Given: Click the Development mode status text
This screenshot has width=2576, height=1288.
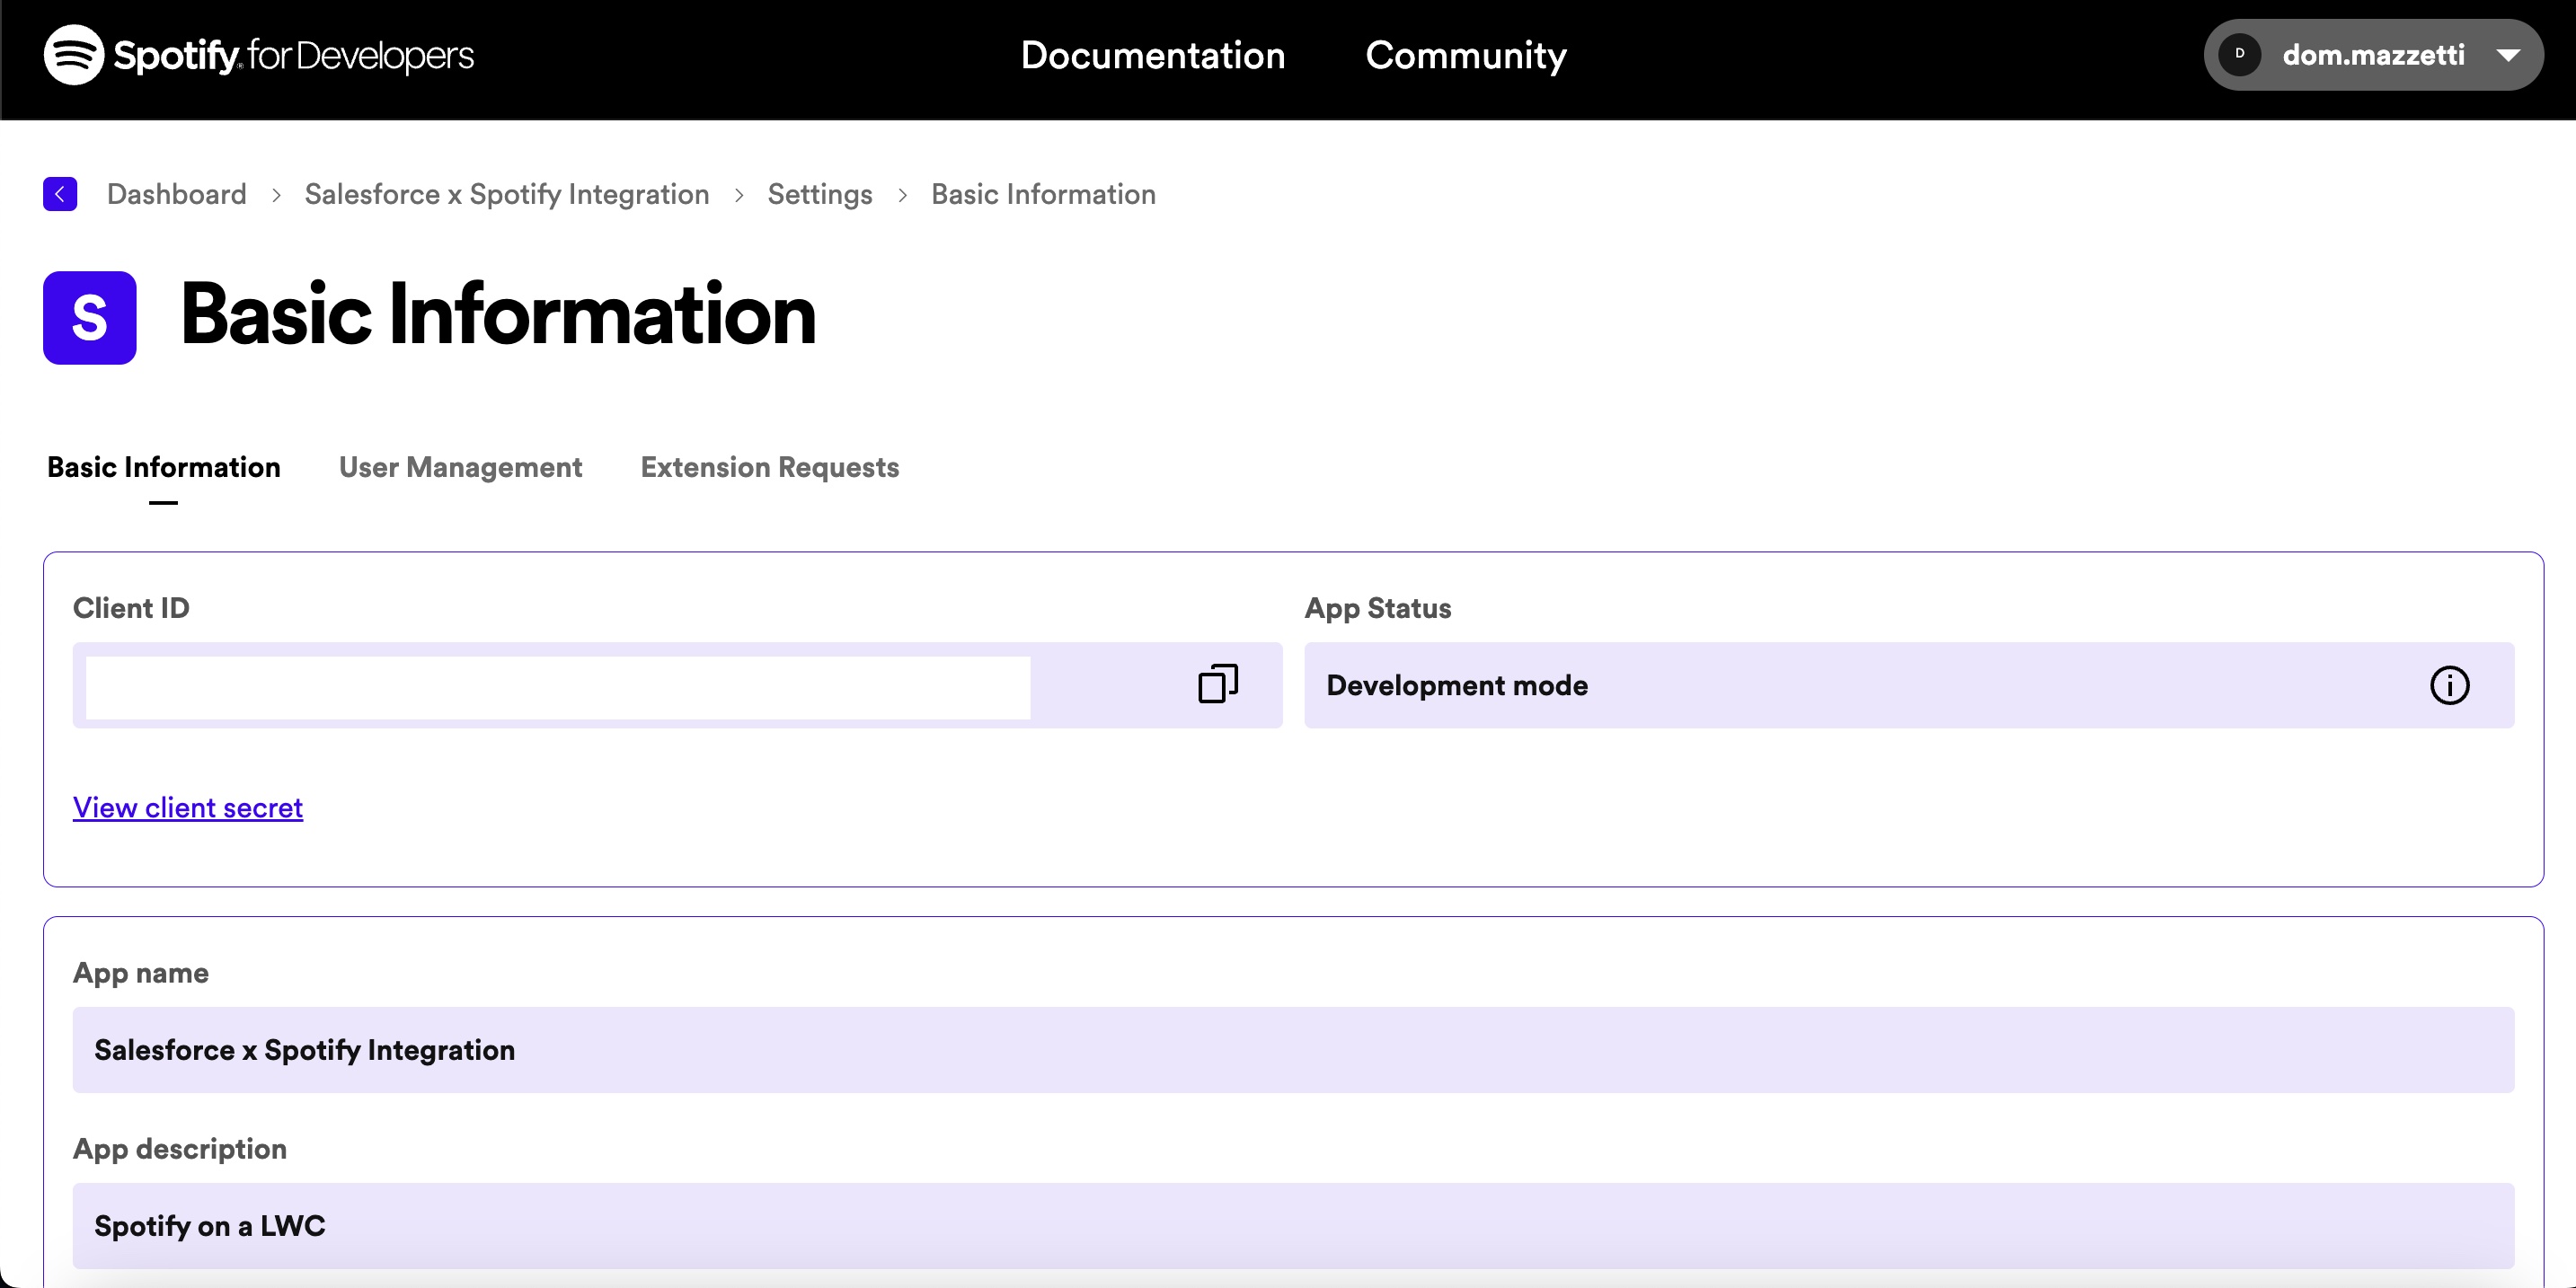Looking at the screenshot, I should pos(1457,686).
